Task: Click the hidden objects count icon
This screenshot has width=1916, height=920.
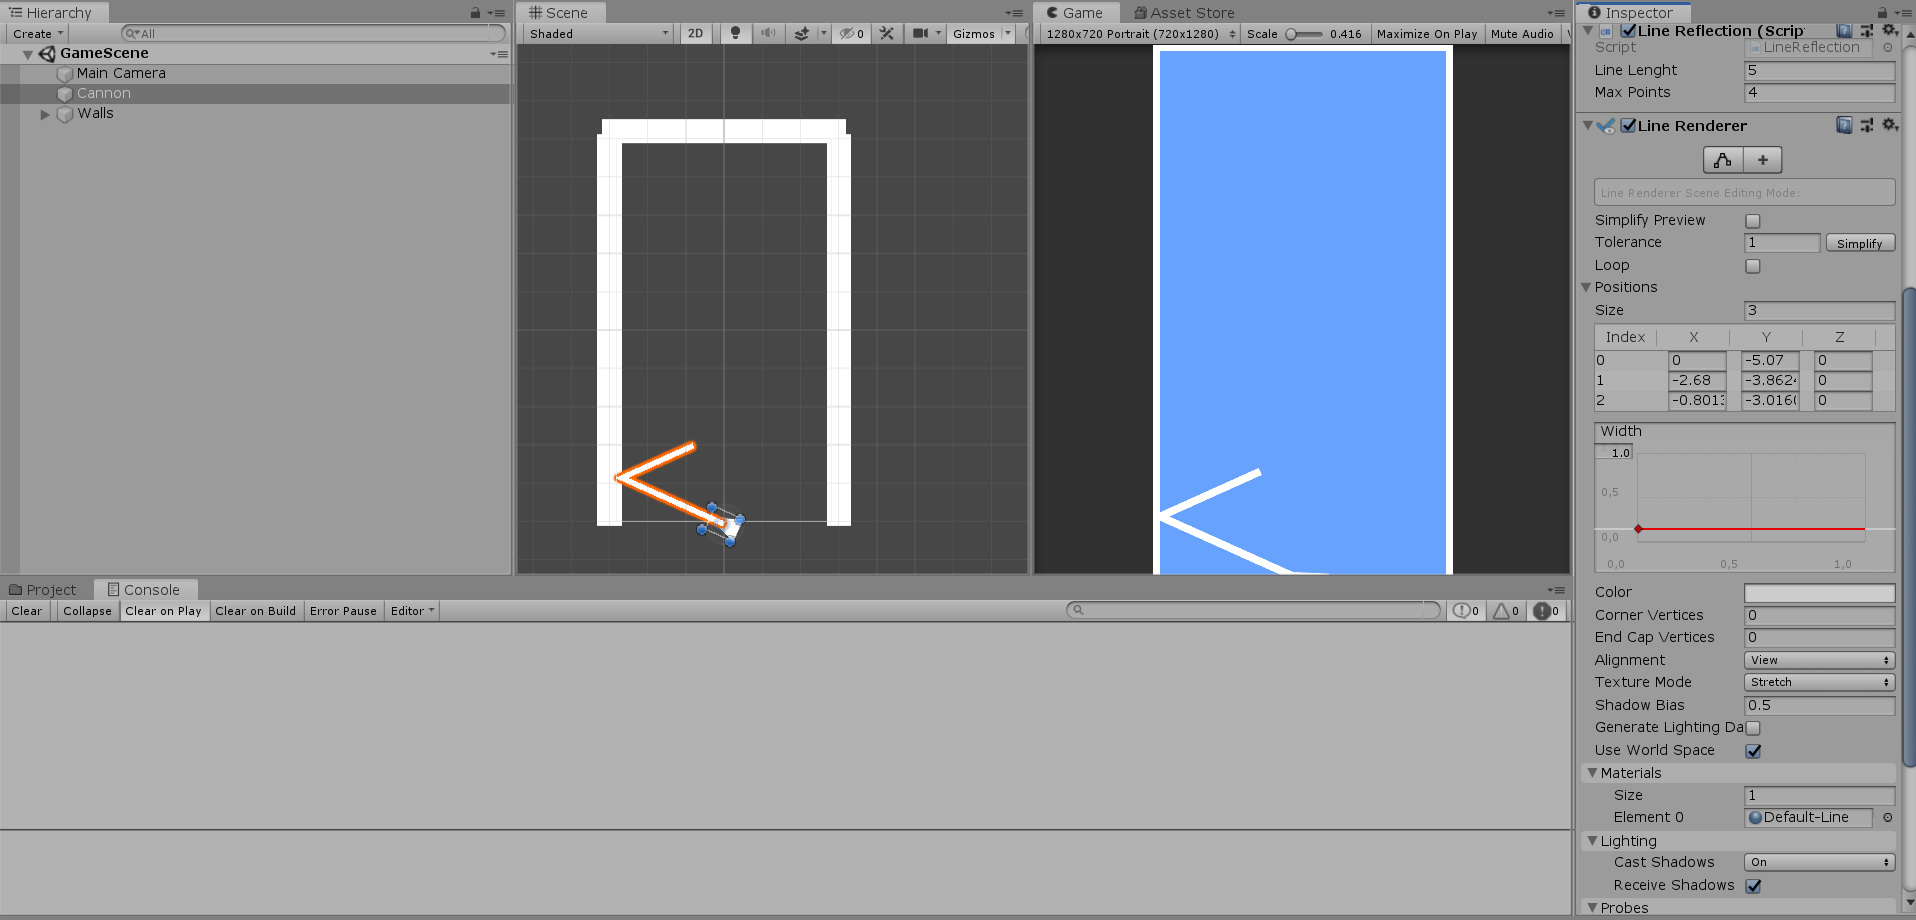Action: click(851, 33)
